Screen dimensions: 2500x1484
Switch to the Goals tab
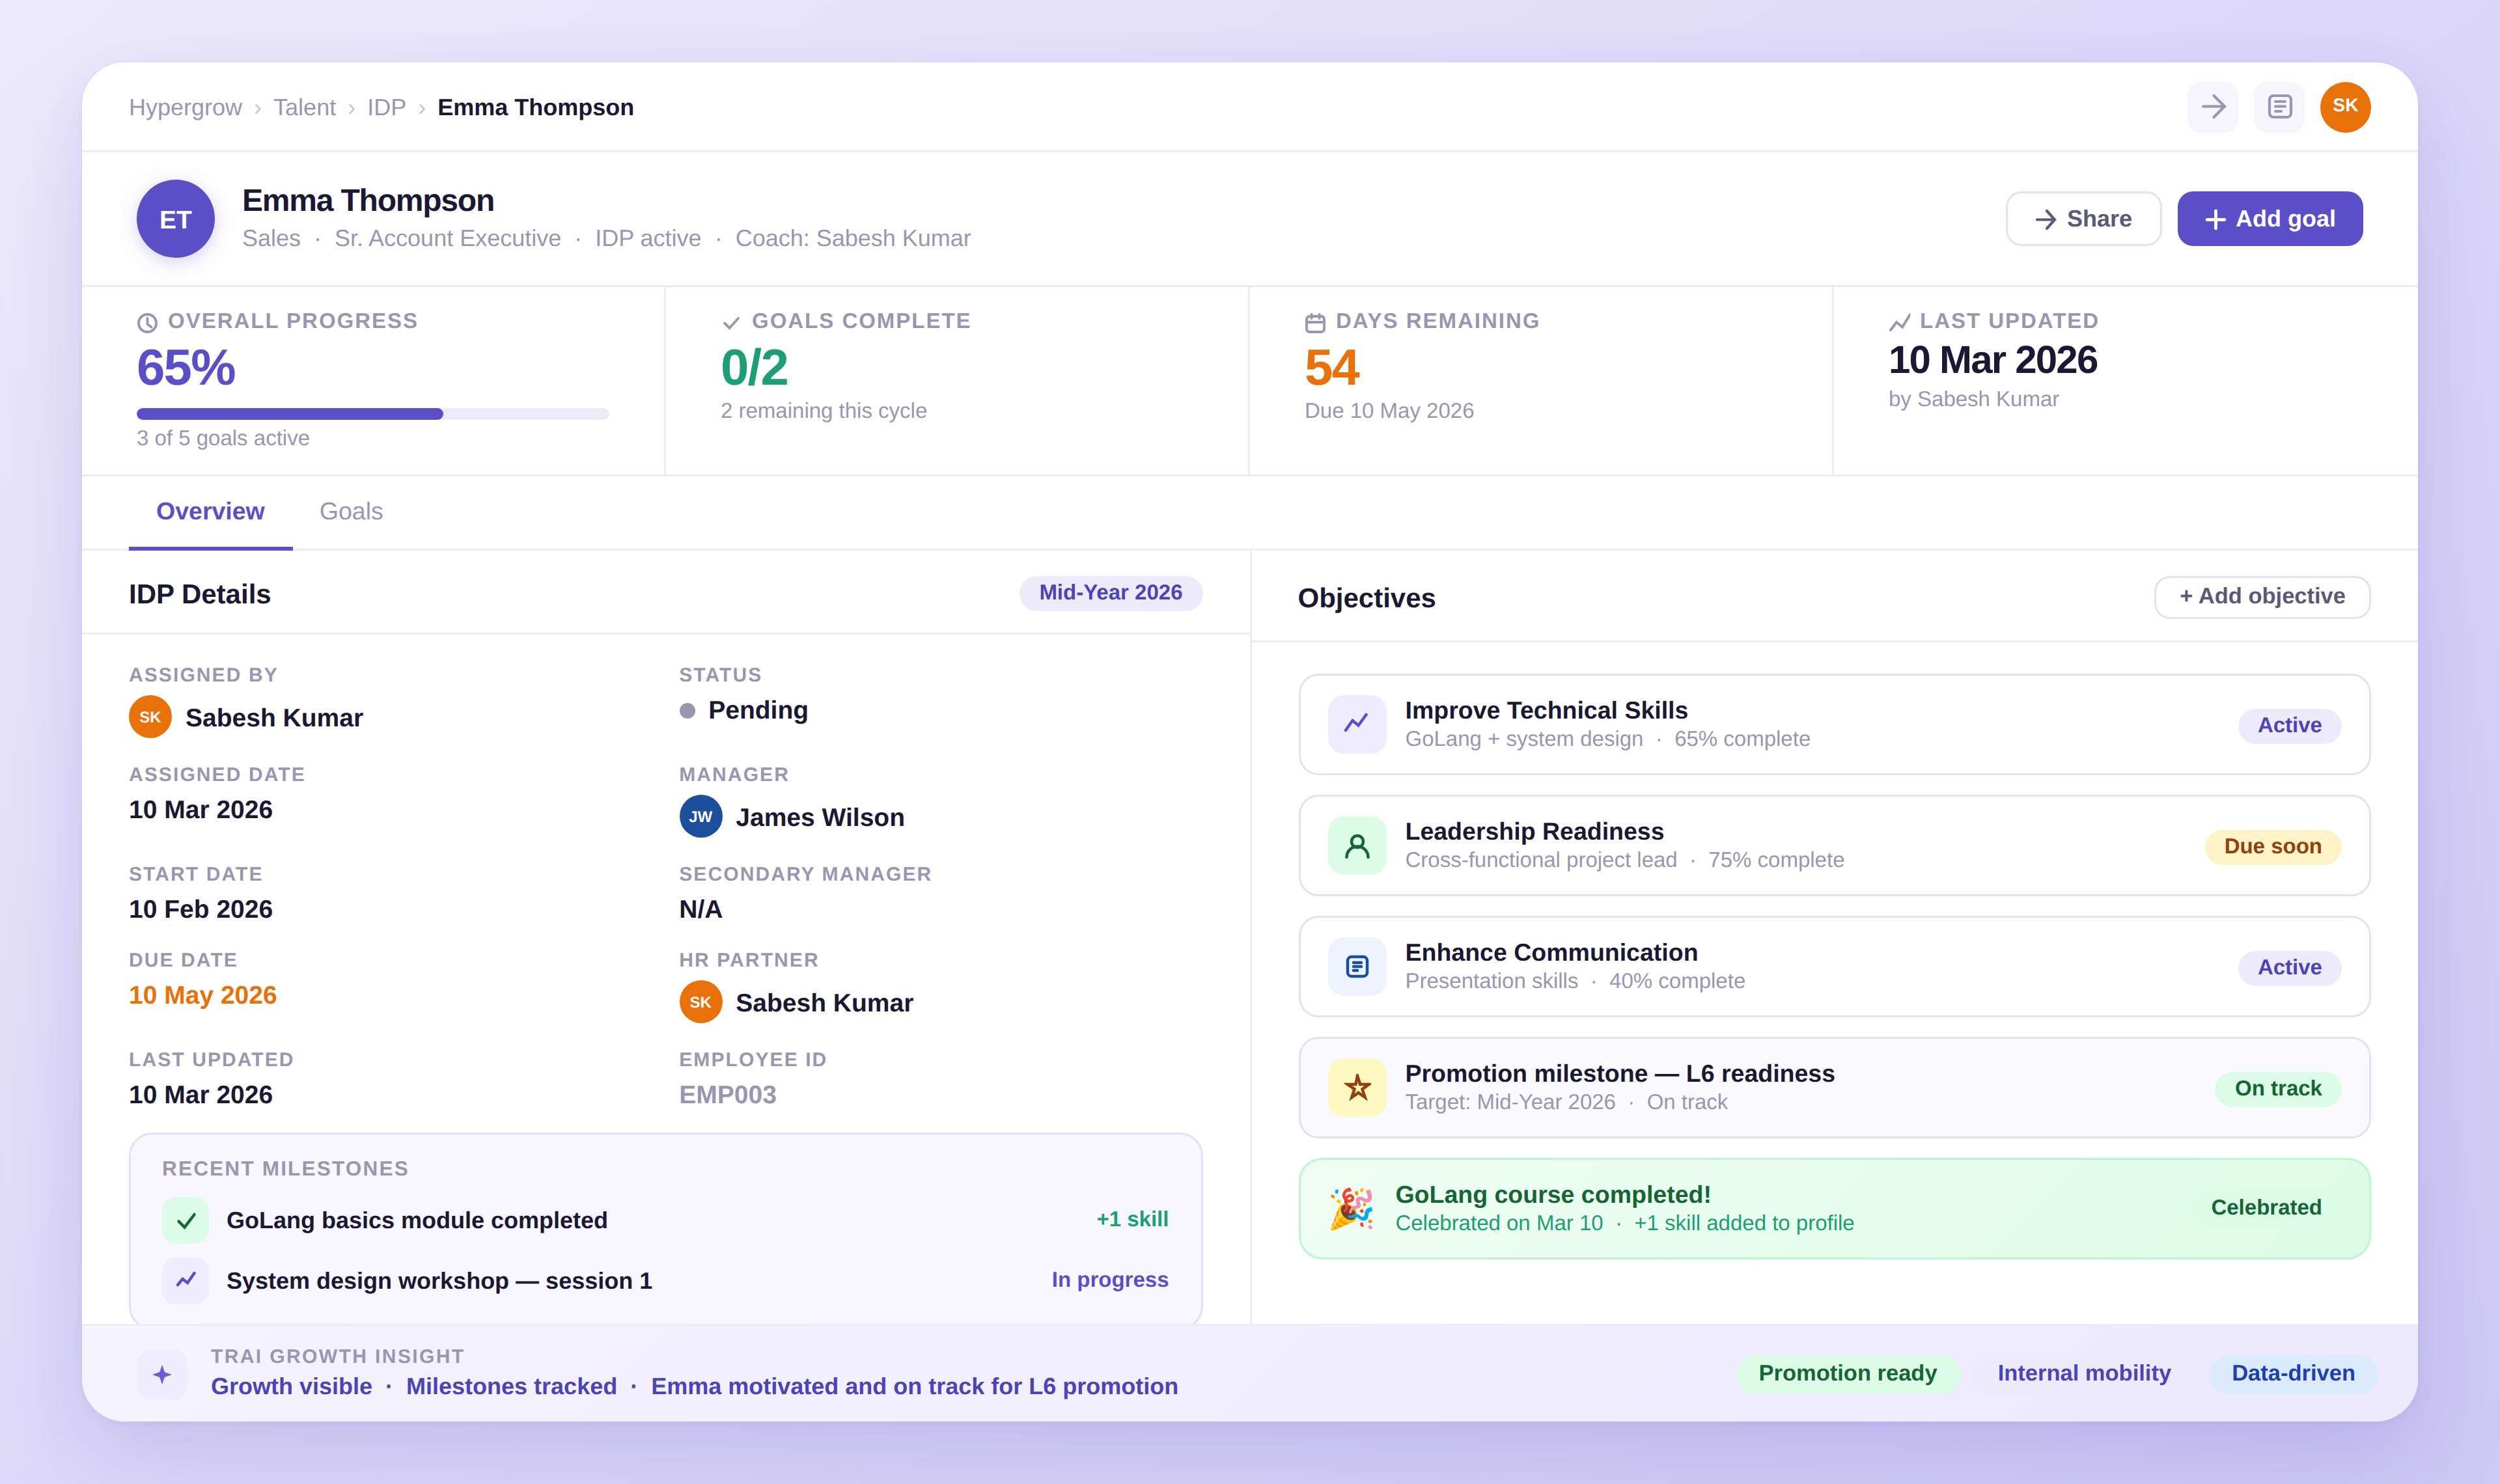coord(351,511)
